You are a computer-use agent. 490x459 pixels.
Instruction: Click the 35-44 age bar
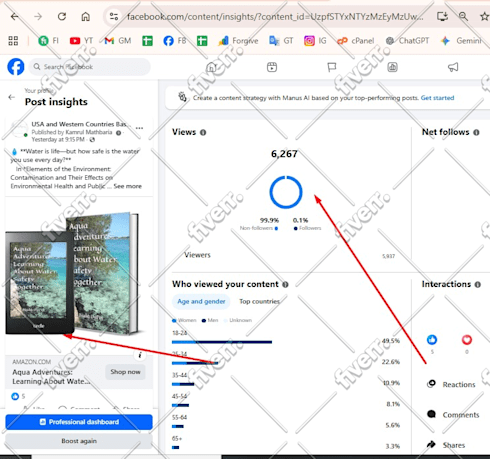coord(183,384)
